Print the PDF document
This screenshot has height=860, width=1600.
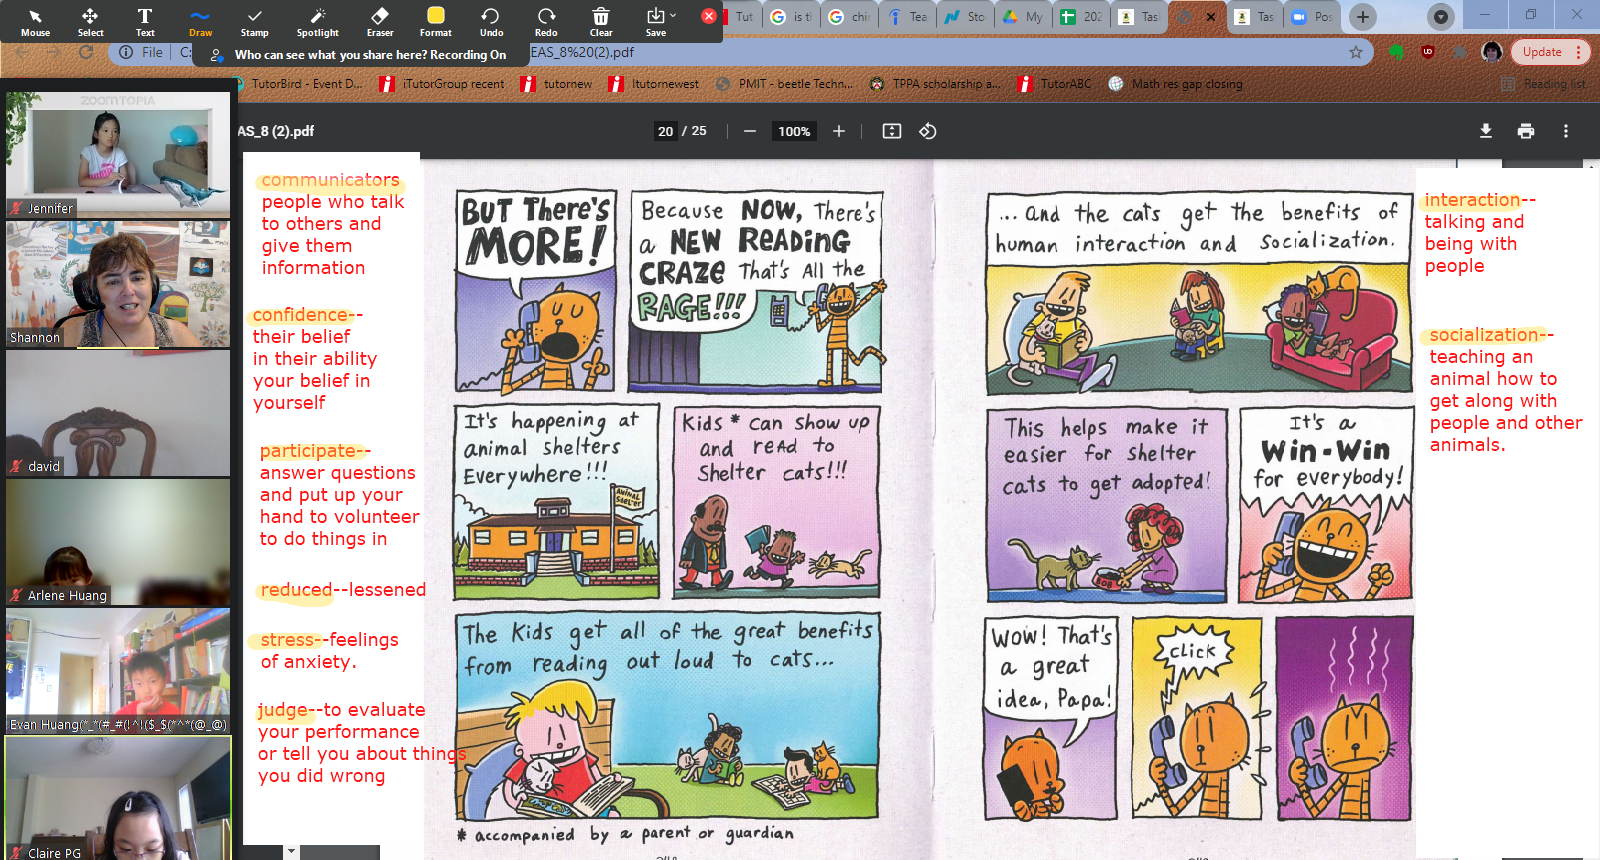(x=1526, y=131)
